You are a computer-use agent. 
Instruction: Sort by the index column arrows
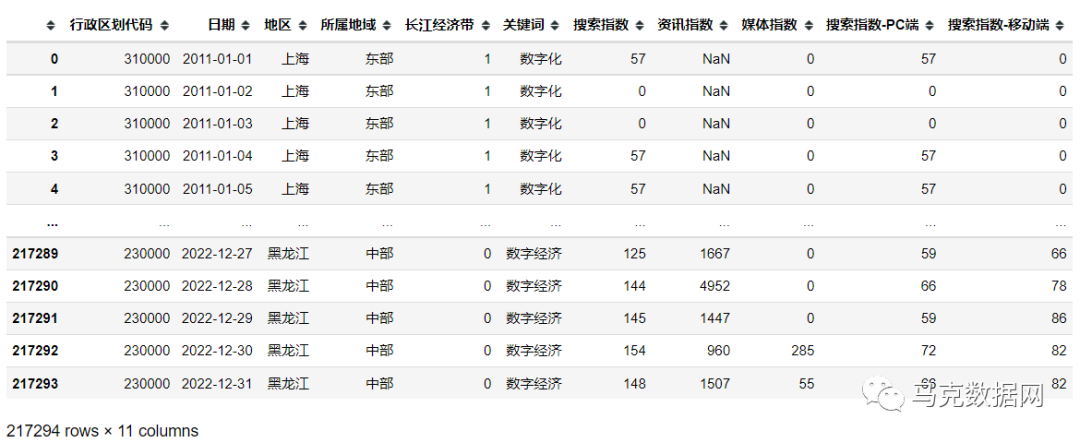point(50,26)
